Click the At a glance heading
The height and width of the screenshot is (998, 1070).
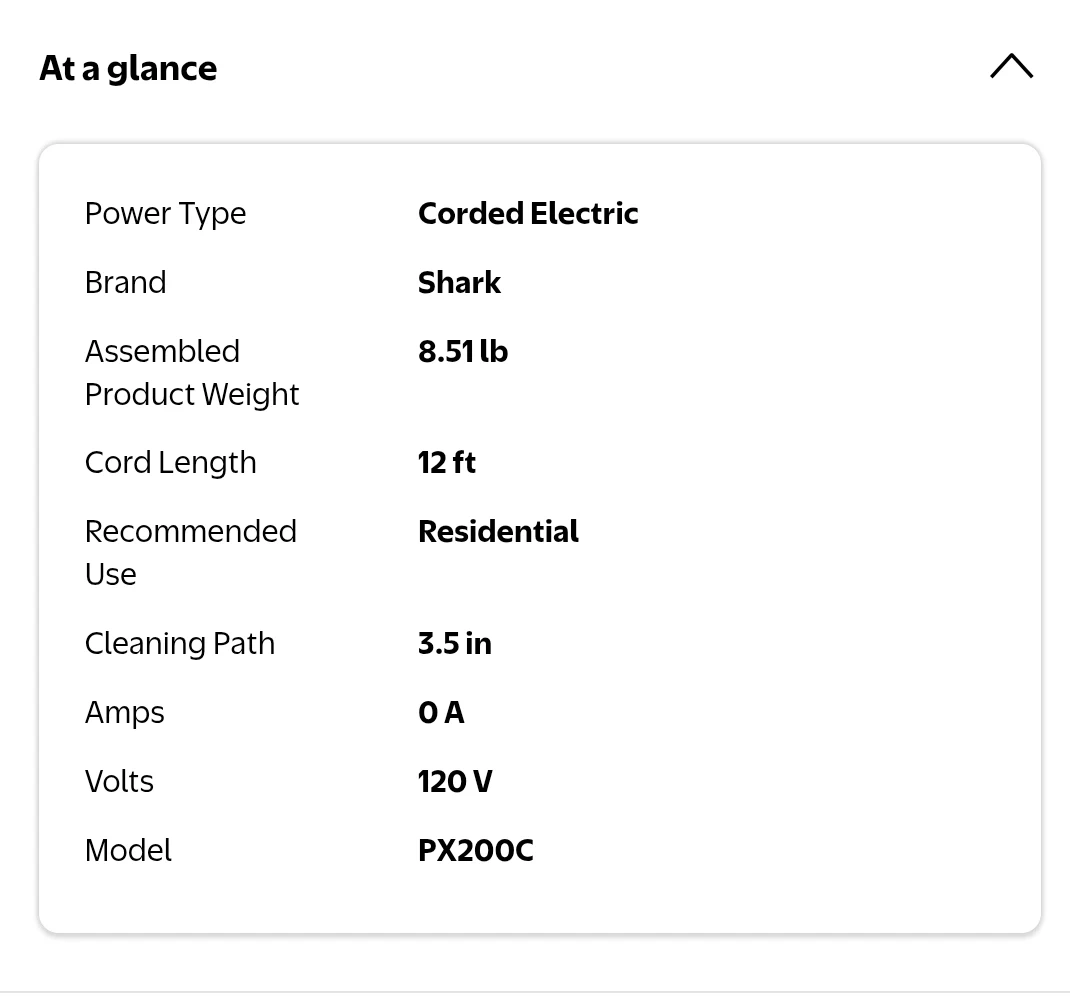click(x=128, y=68)
